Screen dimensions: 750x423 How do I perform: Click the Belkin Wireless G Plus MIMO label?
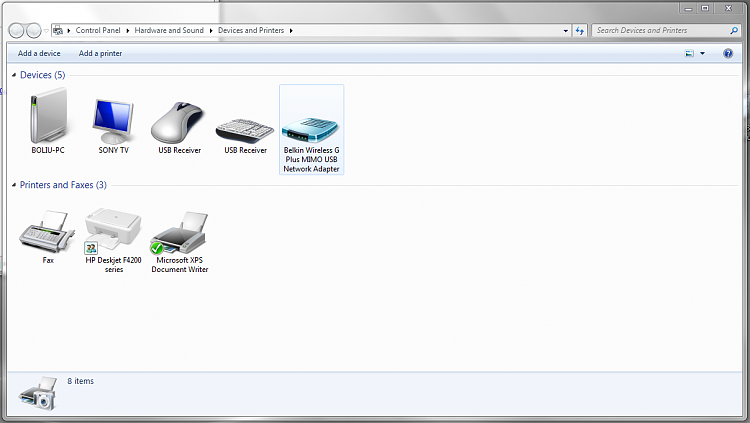311,159
